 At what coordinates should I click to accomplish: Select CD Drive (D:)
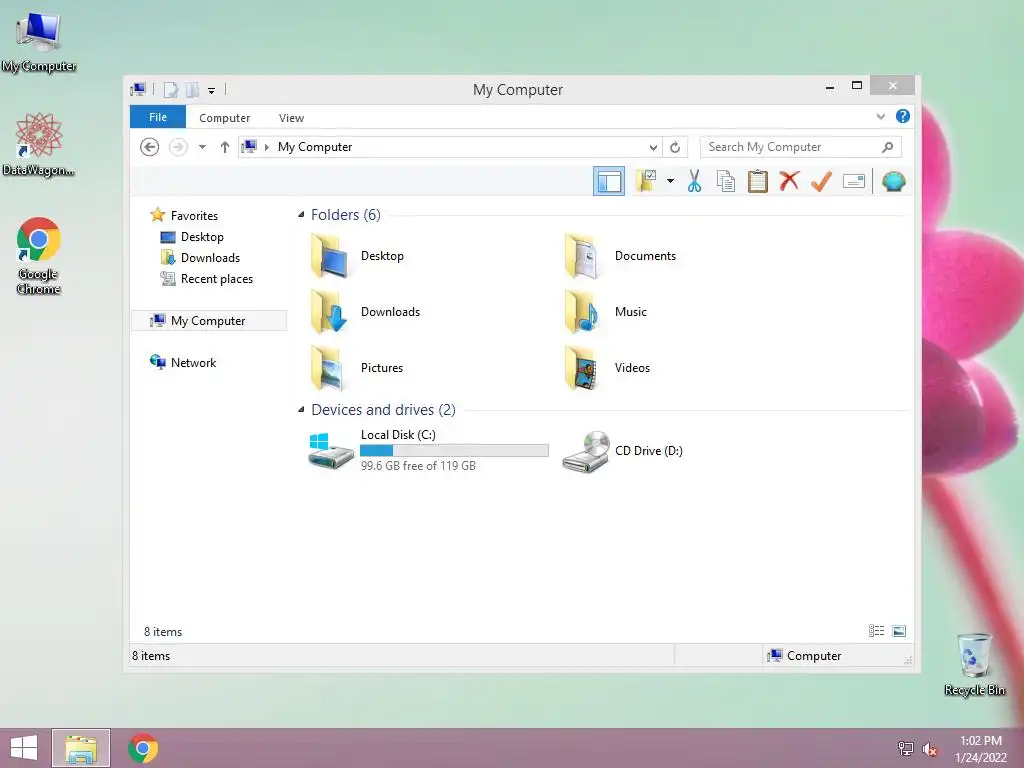click(622, 451)
